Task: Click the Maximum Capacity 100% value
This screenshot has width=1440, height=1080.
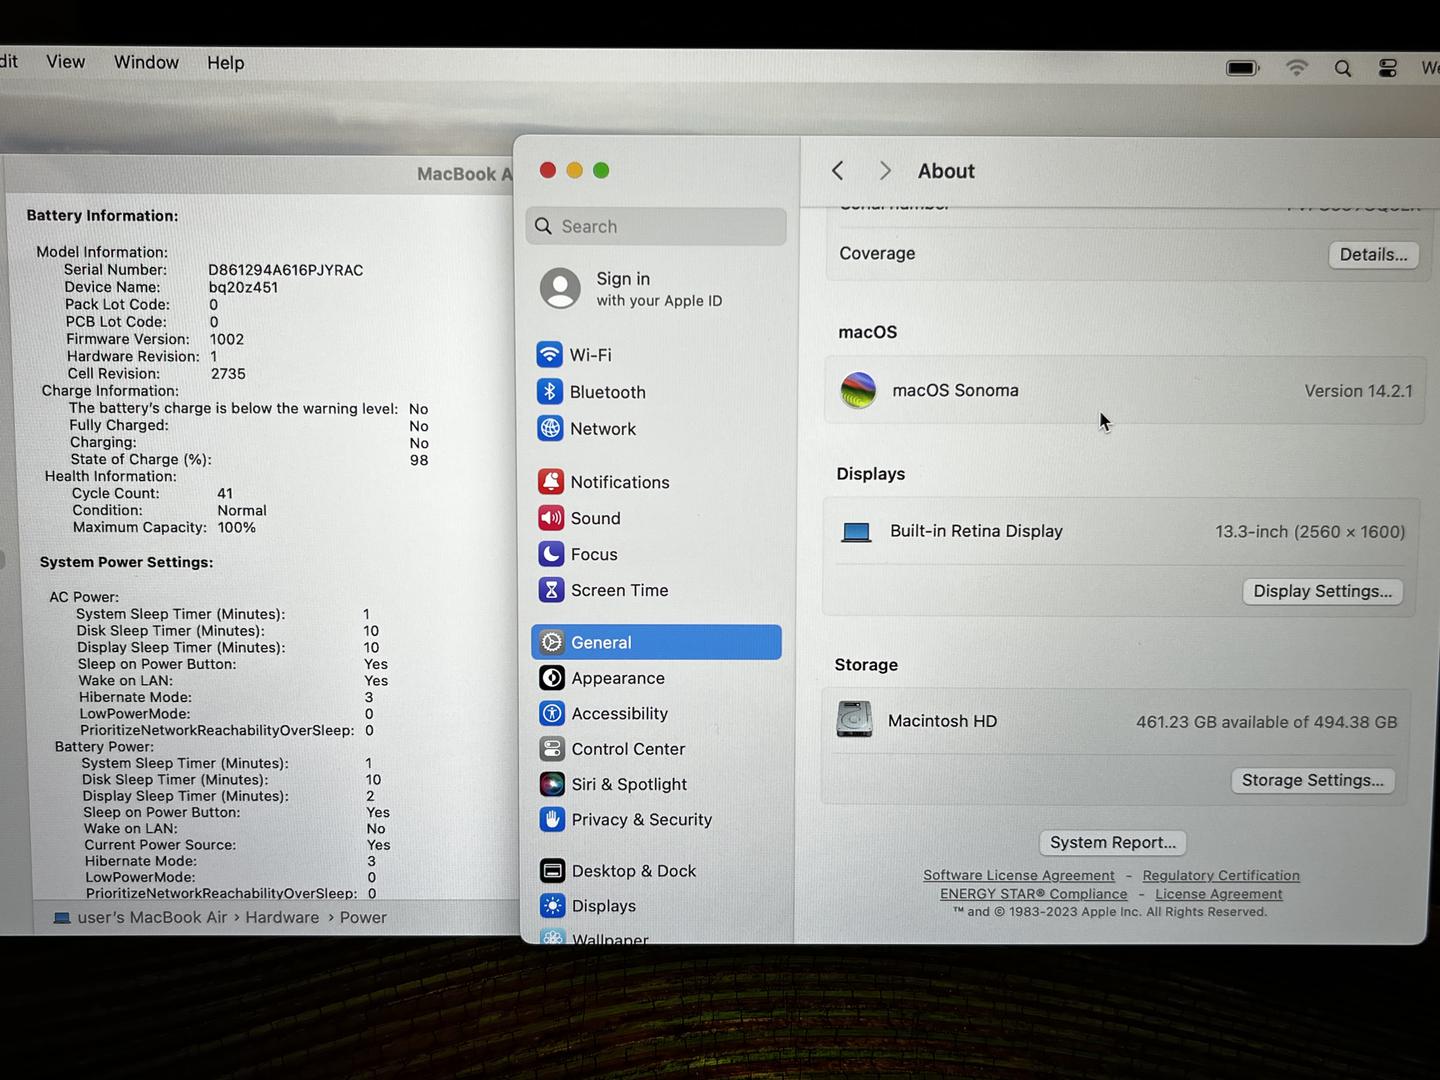Action: pos(237,527)
